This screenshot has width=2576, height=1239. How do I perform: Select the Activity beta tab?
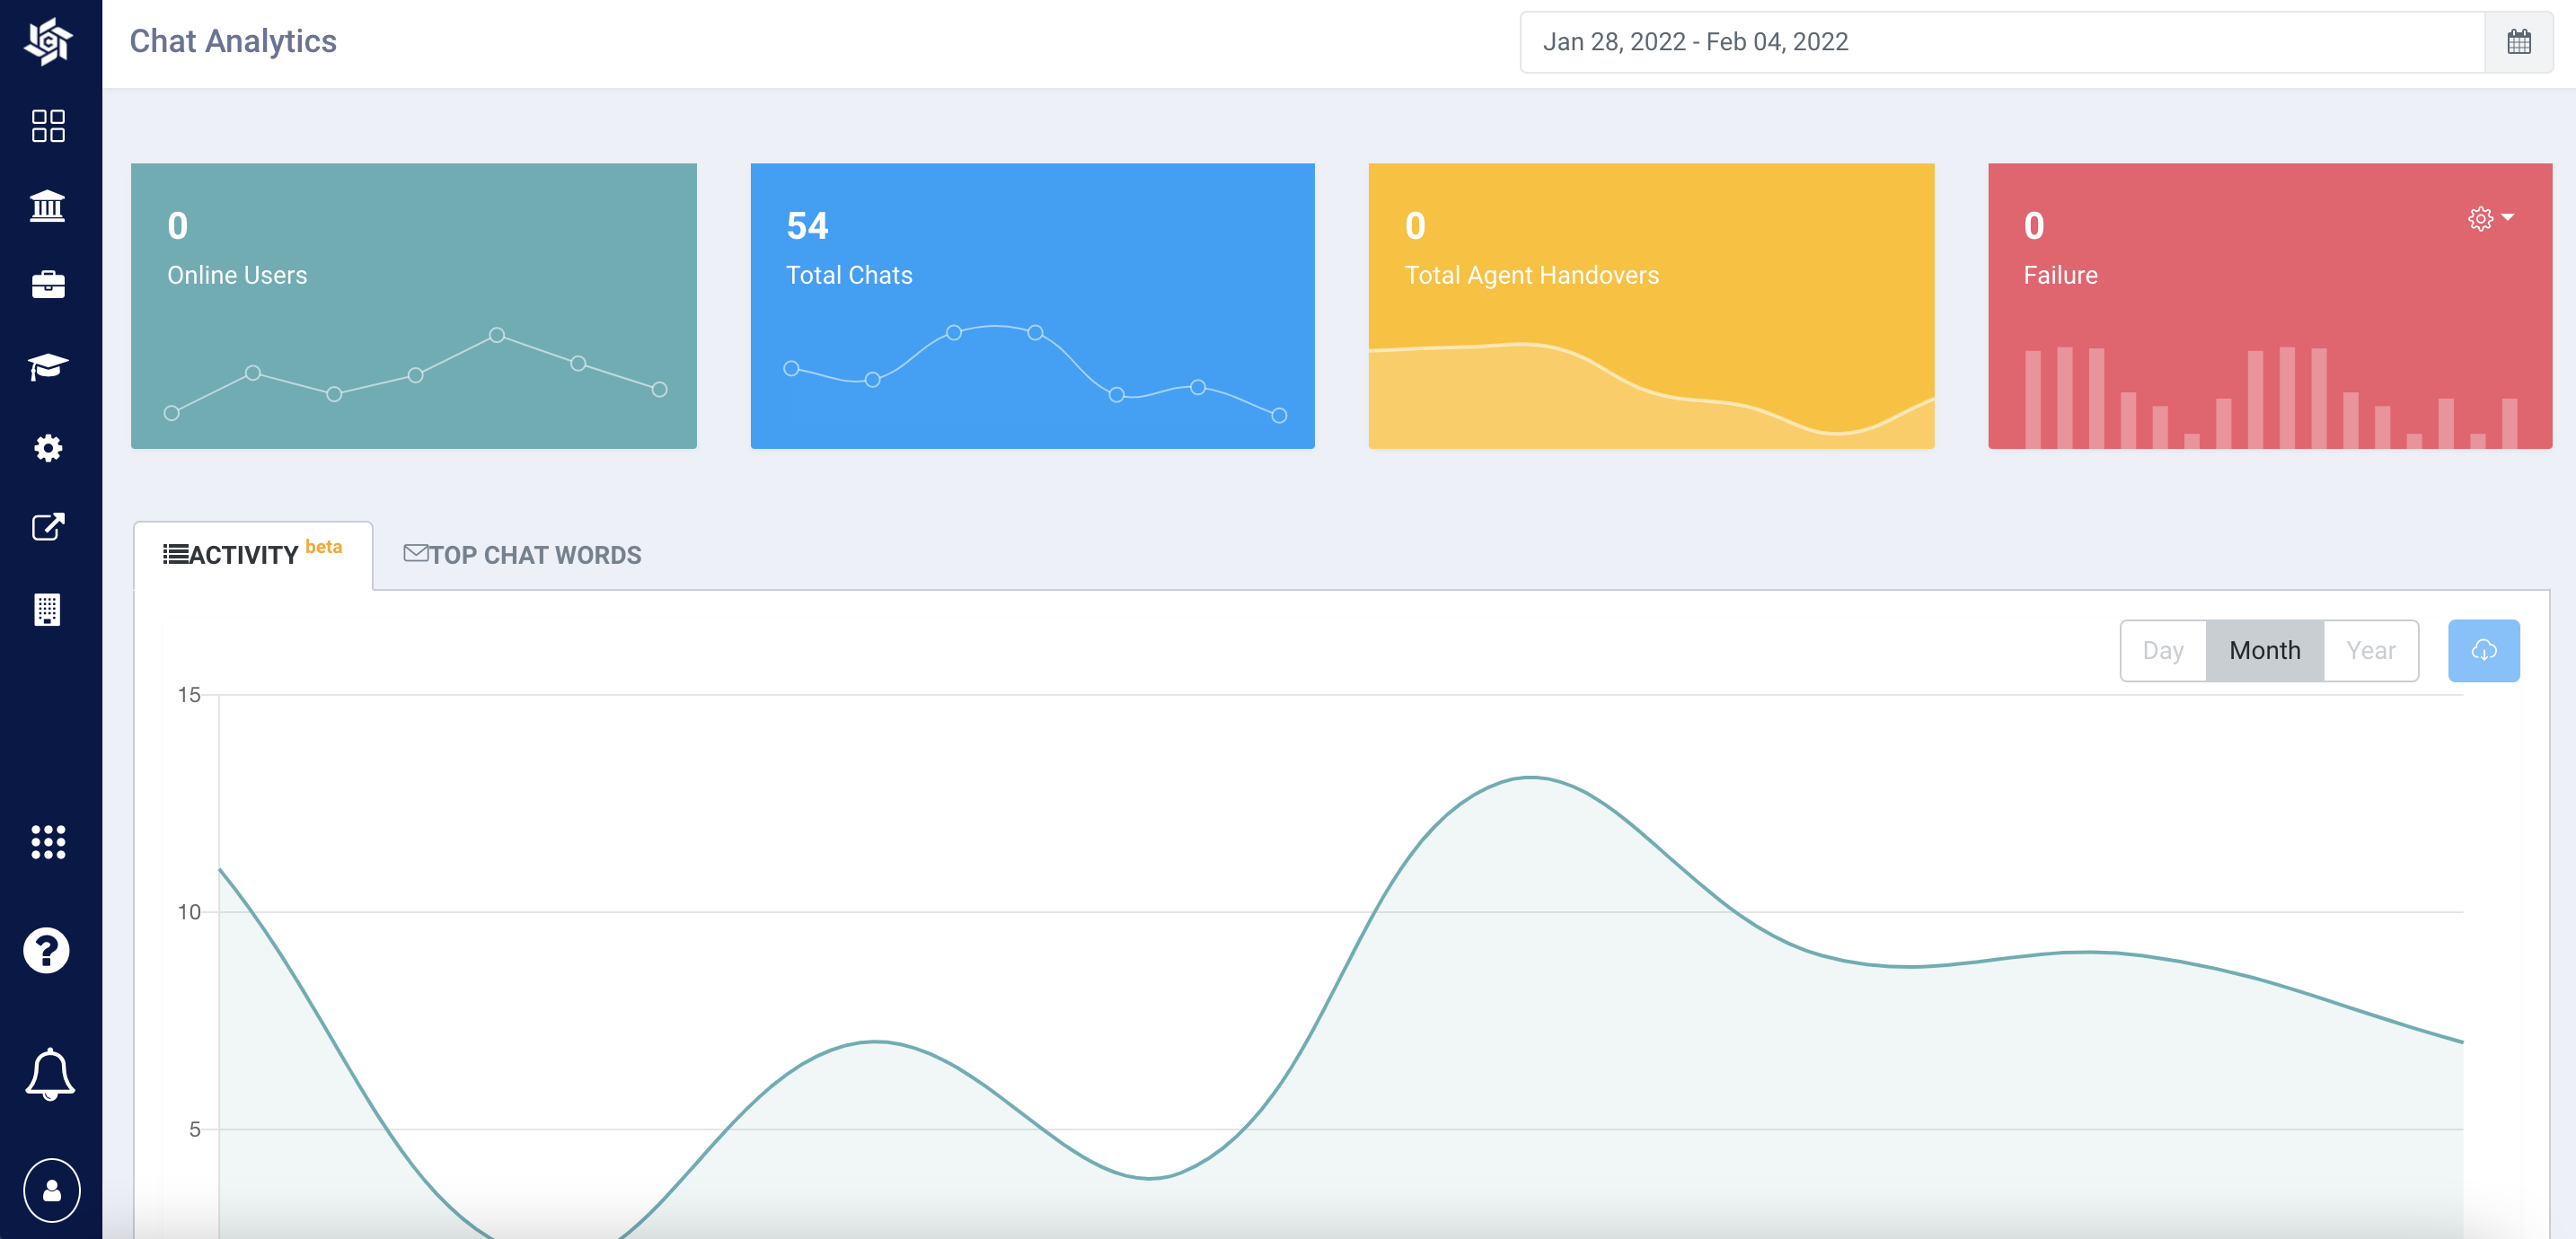tap(253, 554)
